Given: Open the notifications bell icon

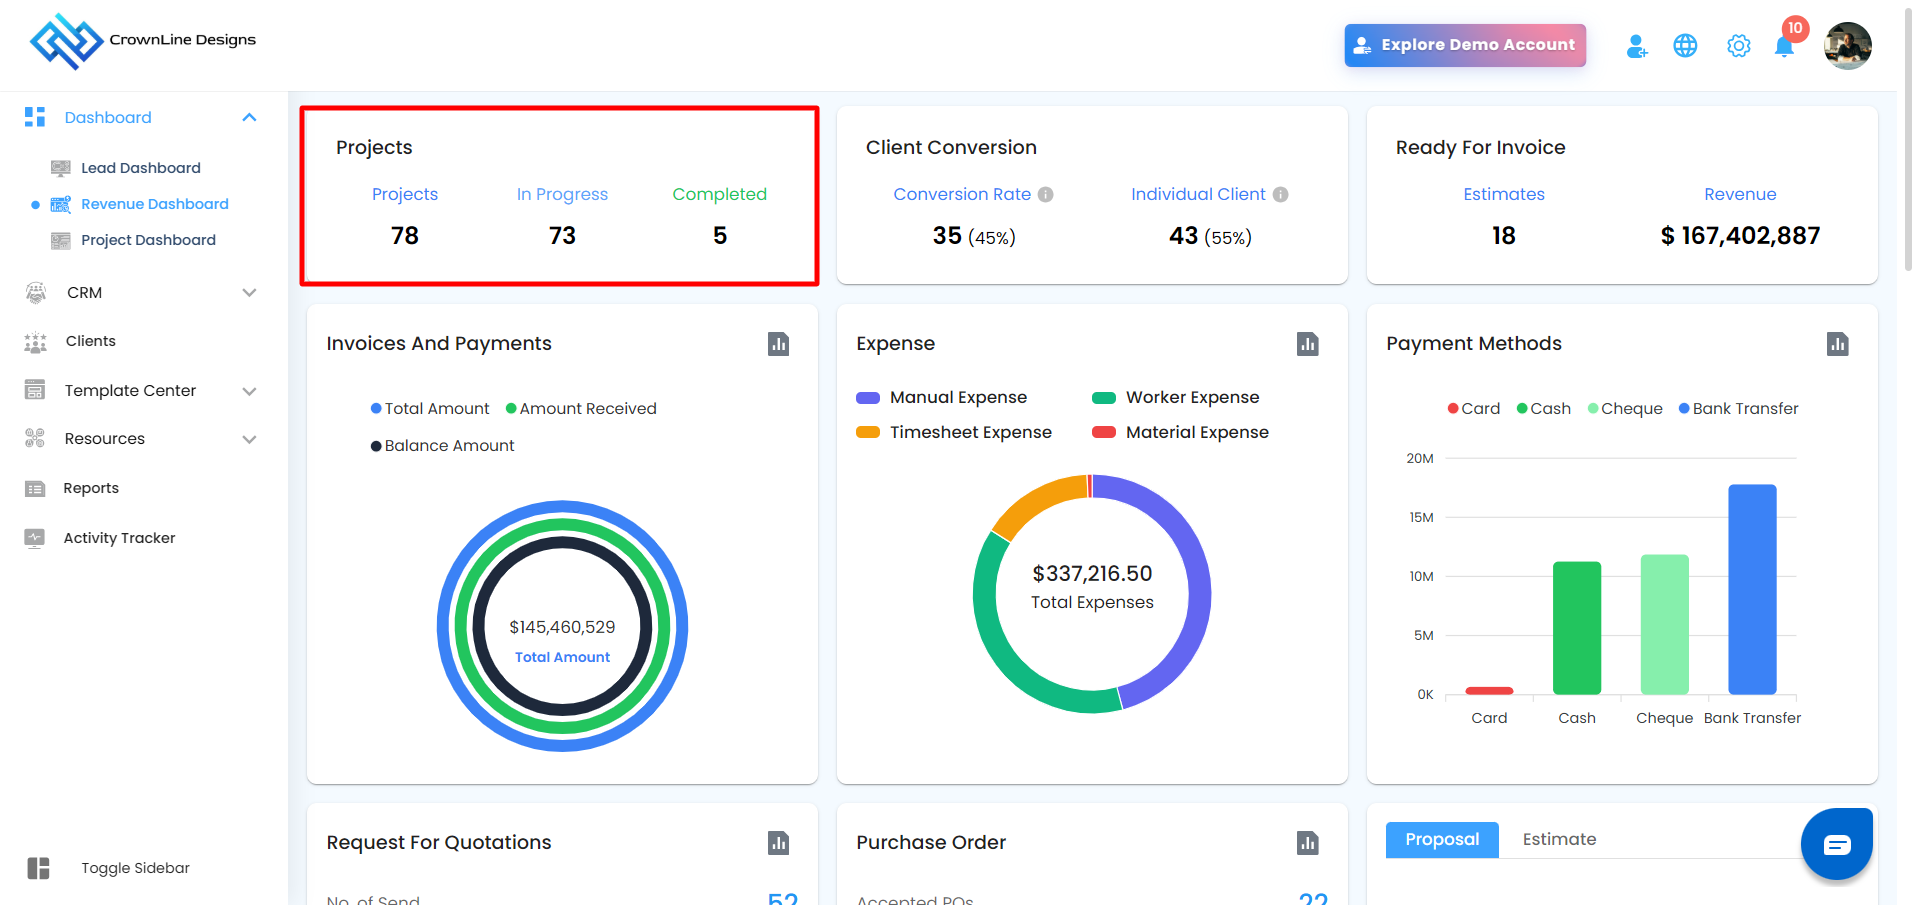Looking at the screenshot, I should pyautogui.click(x=1784, y=46).
